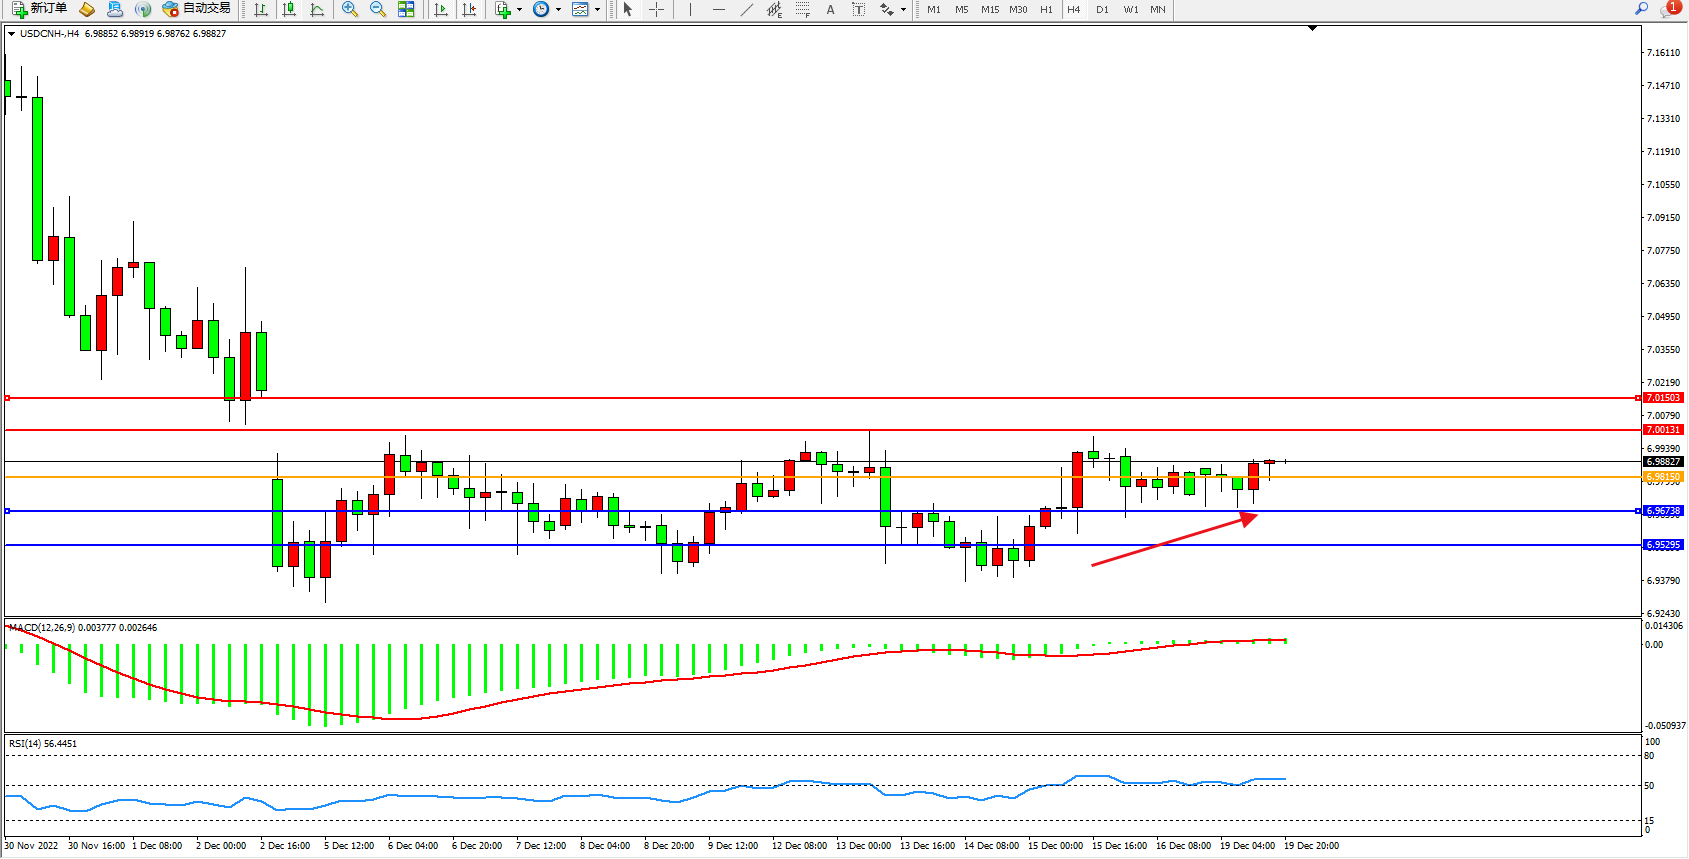This screenshot has height=859, width=1689.
Task: Expand the chart periods clock dropdown
Action: [x=558, y=10]
